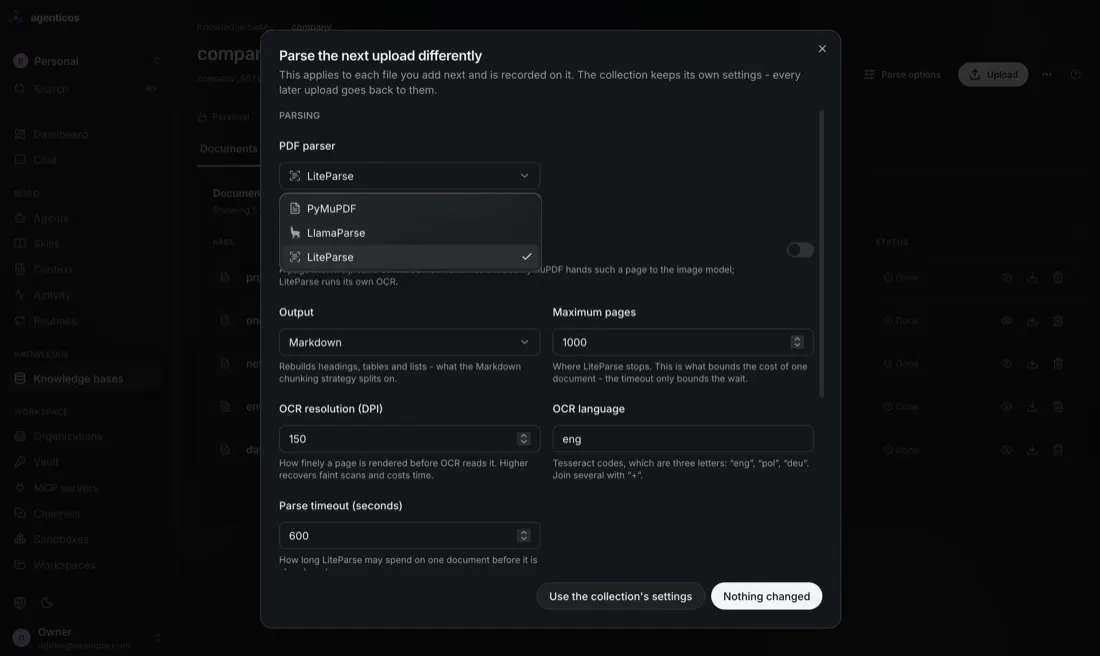Toggle dark mode with the moon icon
This screenshot has width=1100, height=656.
(46, 603)
